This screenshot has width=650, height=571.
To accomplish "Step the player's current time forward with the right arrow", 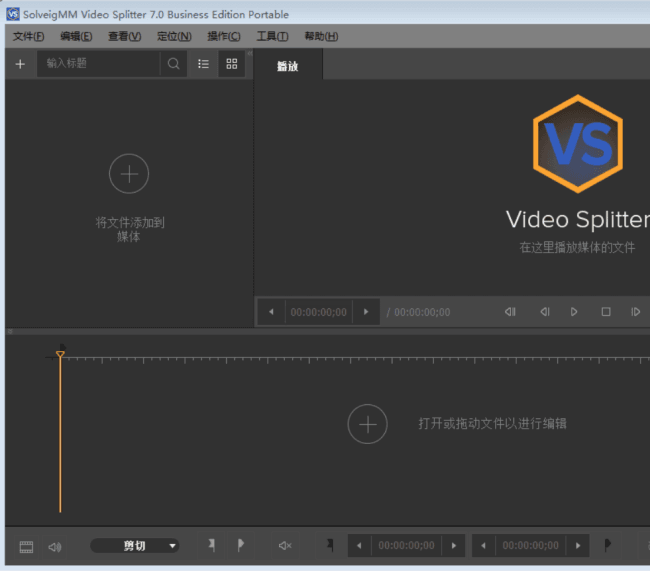I will [x=366, y=312].
